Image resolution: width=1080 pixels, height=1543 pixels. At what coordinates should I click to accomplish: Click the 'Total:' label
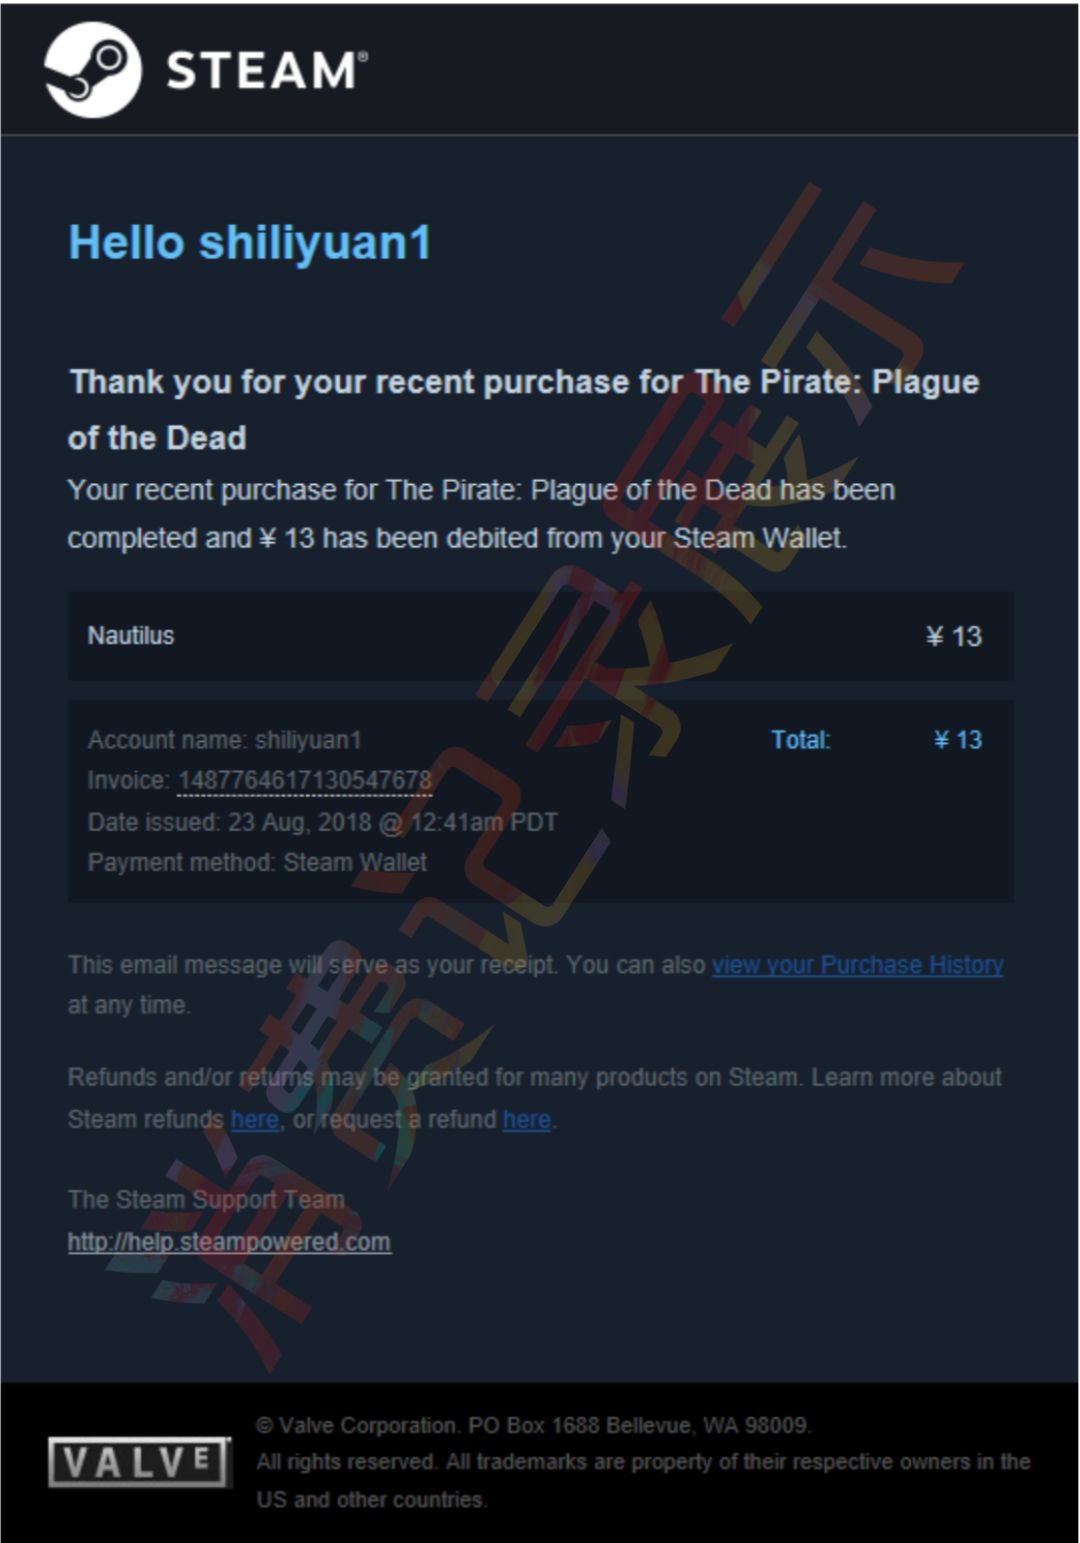click(801, 740)
